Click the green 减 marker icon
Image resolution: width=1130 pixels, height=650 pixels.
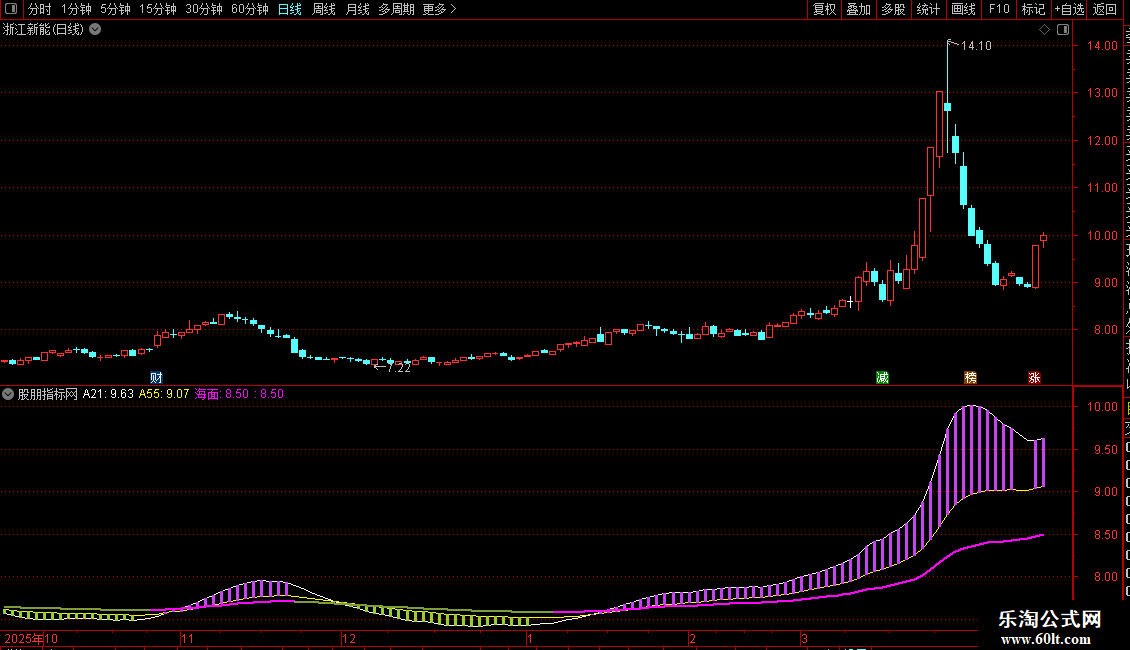point(882,378)
